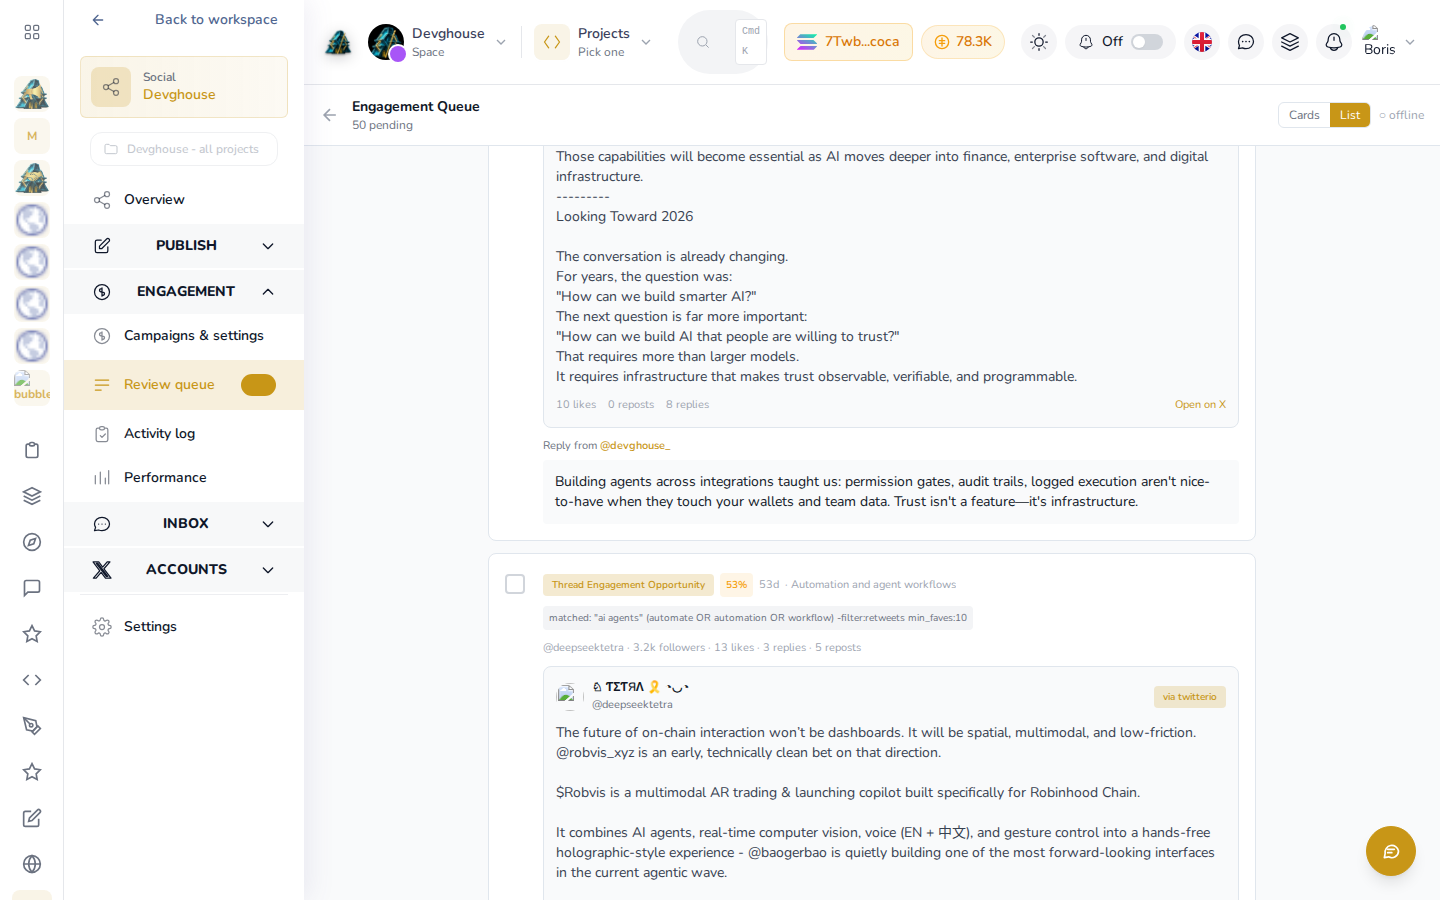Switch to List view
Viewport: 1440px width, 900px height.
pos(1350,115)
